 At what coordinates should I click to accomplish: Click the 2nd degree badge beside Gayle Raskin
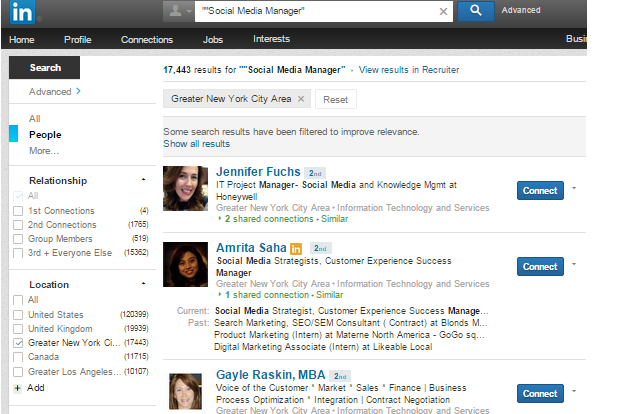pyautogui.click(x=340, y=376)
